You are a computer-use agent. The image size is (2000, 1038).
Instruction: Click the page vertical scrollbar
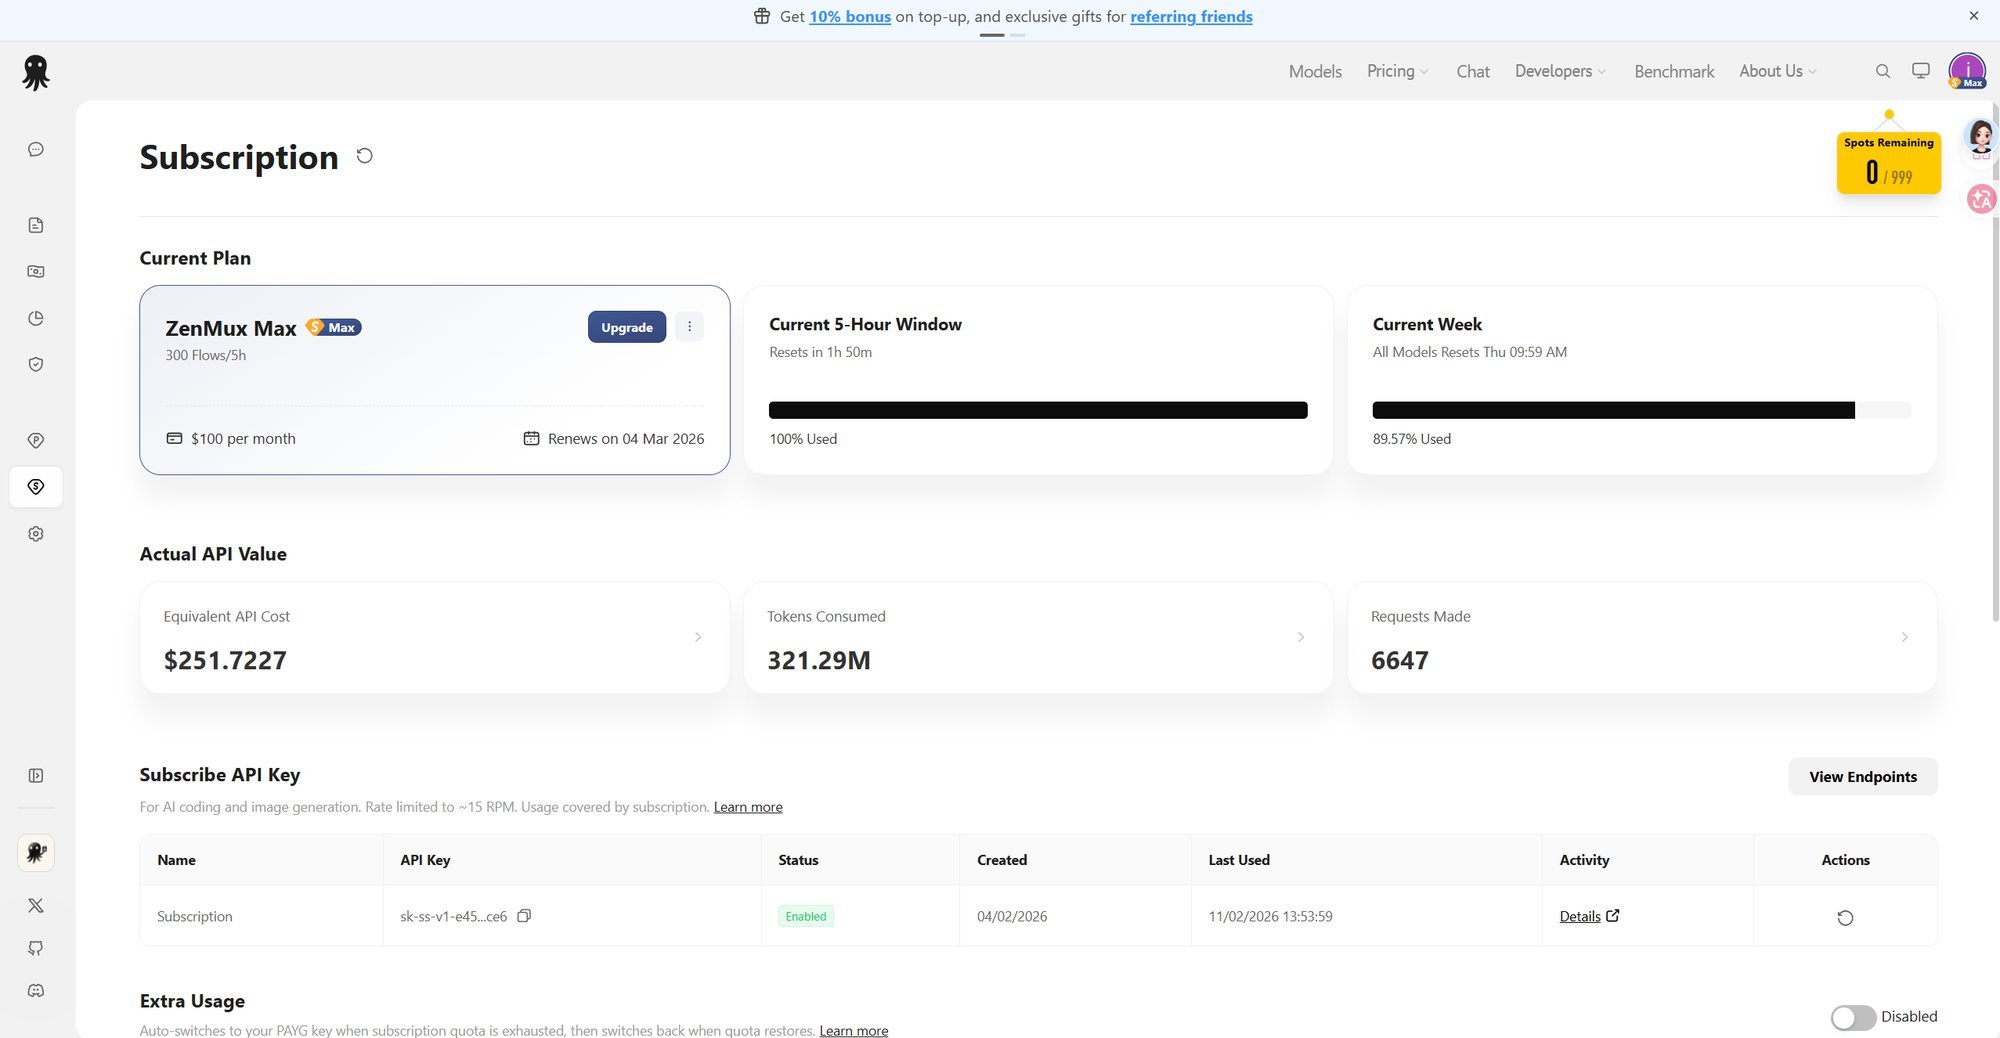point(1995,360)
